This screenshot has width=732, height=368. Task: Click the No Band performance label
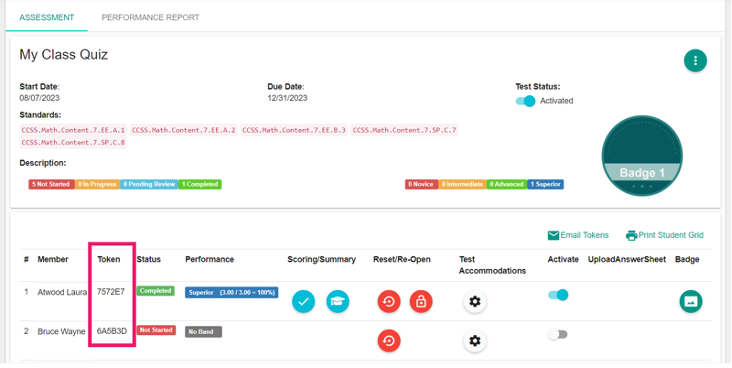pos(204,332)
